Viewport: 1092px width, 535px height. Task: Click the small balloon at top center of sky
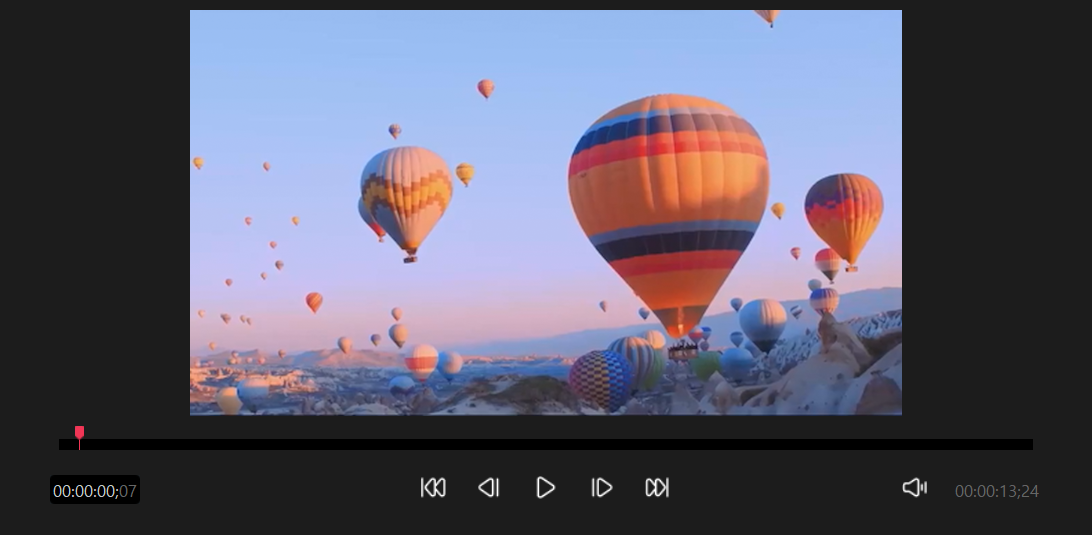coord(486,88)
